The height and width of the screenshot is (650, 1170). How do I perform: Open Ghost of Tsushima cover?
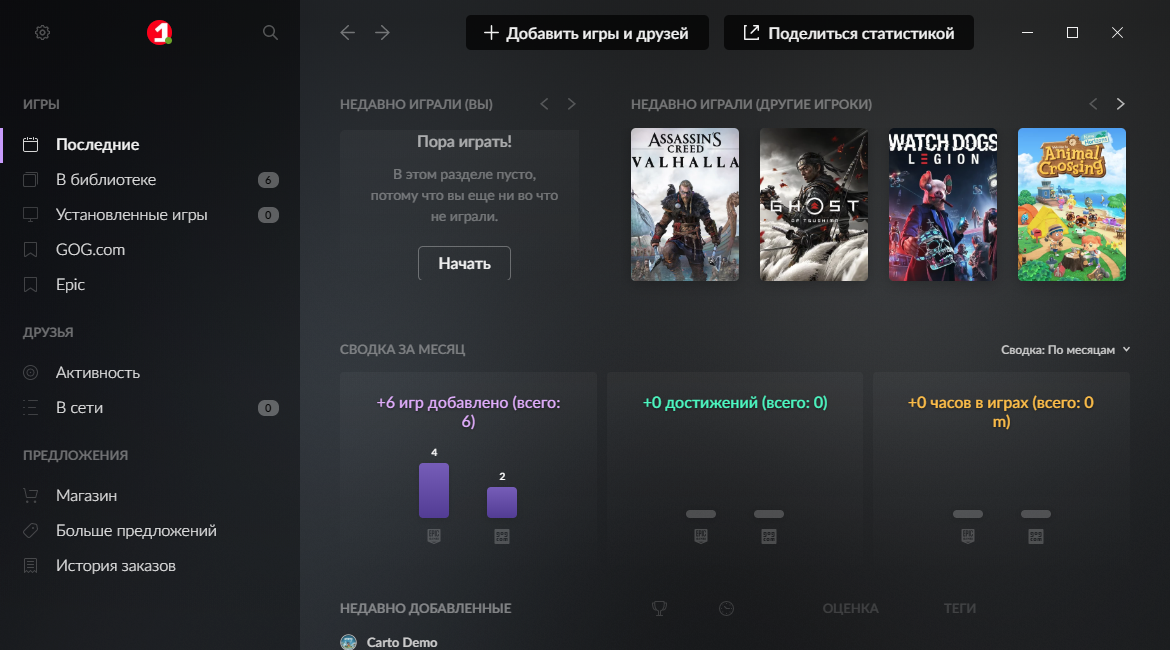(x=814, y=204)
